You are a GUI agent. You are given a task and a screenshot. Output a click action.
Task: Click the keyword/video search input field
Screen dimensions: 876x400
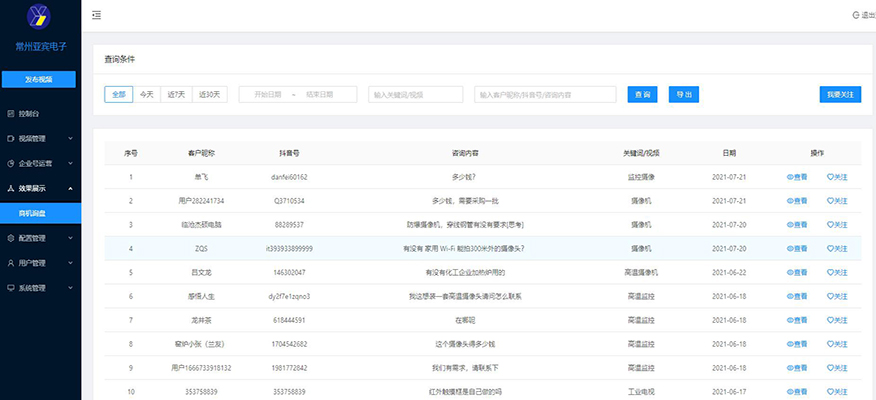coord(415,94)
